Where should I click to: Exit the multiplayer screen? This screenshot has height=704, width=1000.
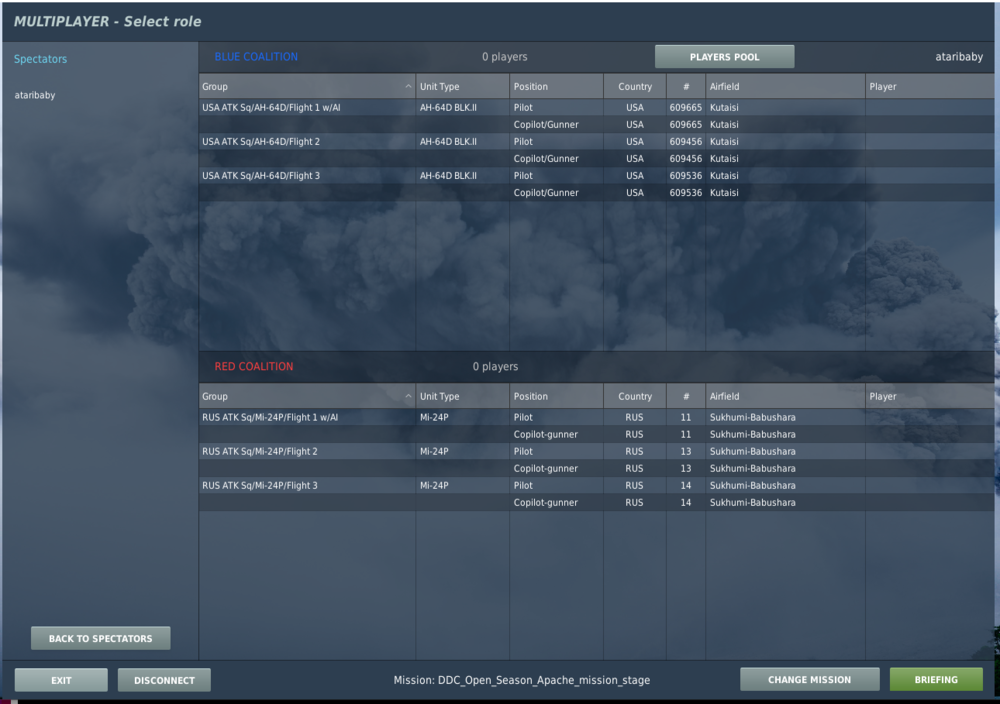pos(61,680)
